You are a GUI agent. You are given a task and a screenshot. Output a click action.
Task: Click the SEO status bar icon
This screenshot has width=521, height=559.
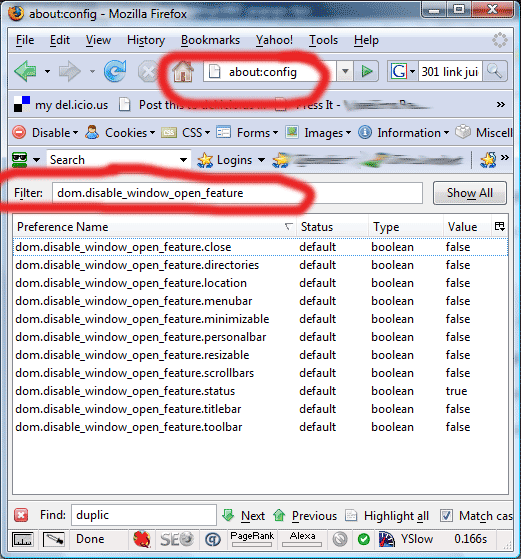pyautogui.click(x=177, y=539)
